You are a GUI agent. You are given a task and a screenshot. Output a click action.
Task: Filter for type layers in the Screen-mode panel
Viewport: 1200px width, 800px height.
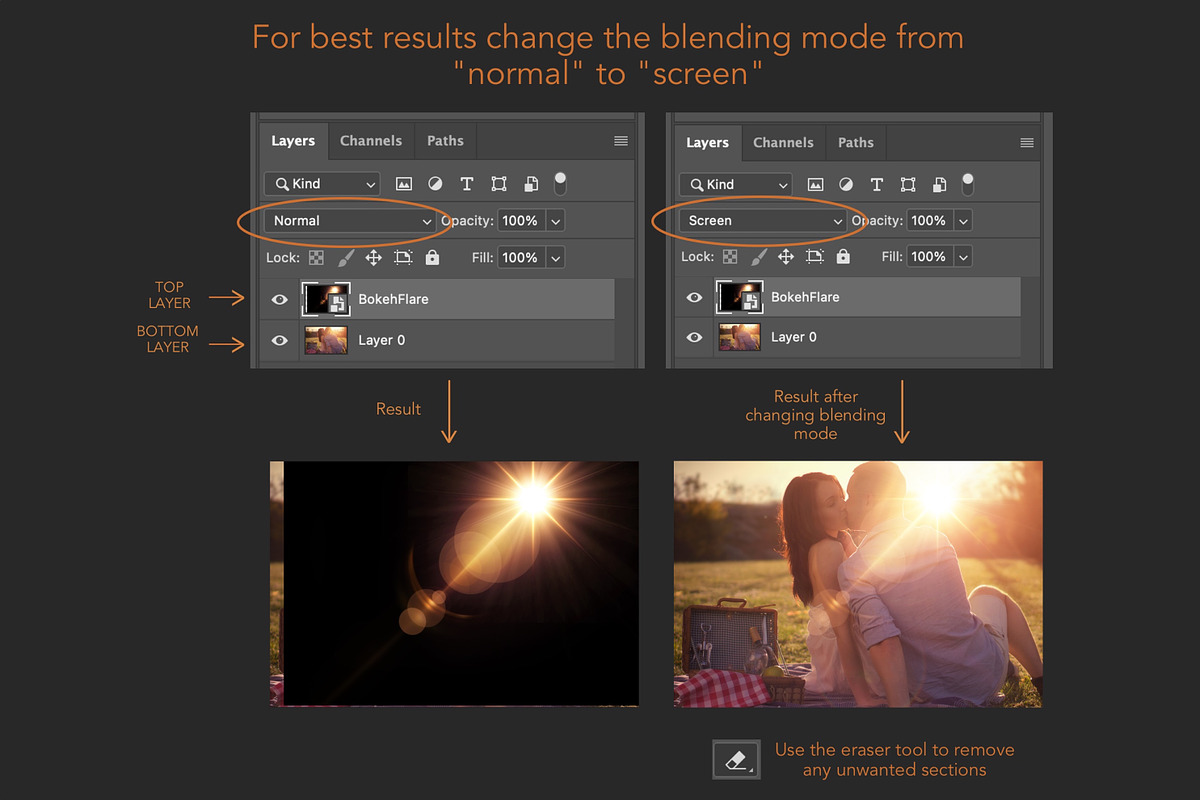click(877, 185)
